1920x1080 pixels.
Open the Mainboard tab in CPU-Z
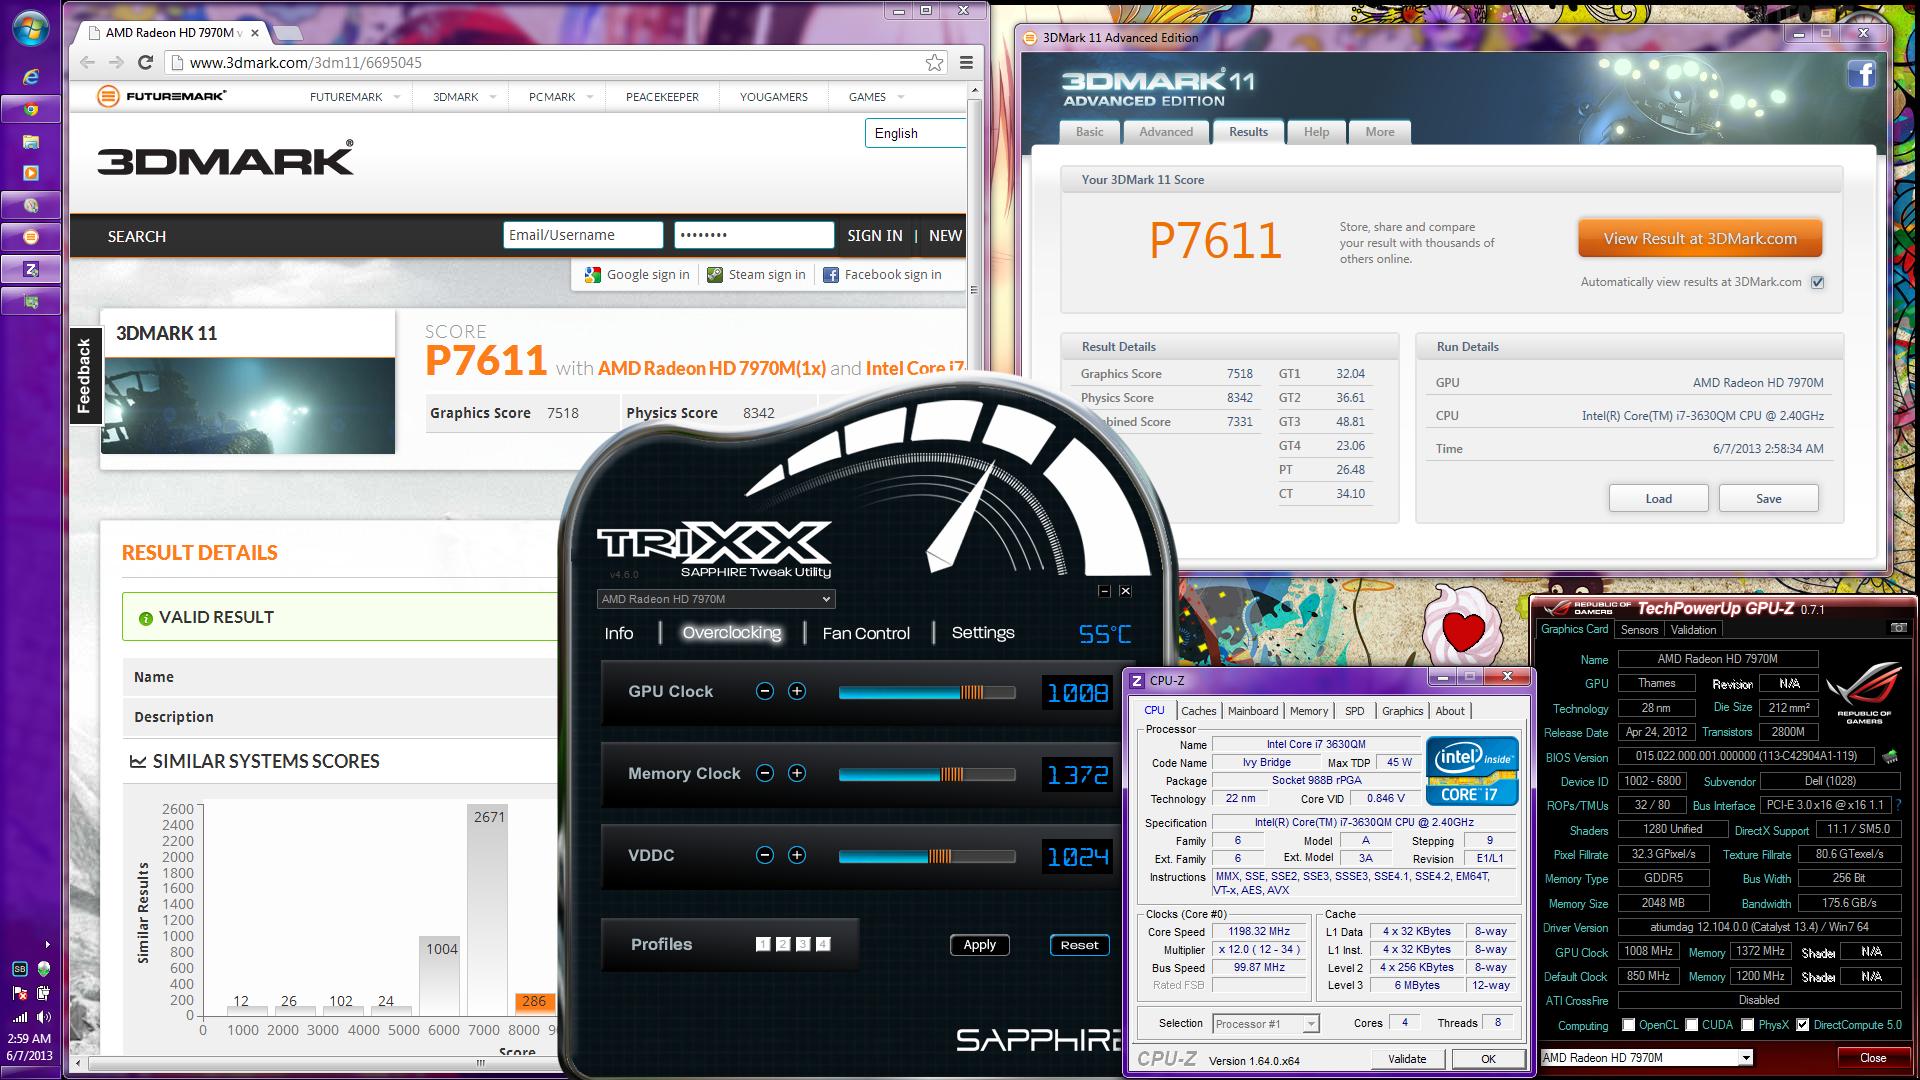[1253, 711]
